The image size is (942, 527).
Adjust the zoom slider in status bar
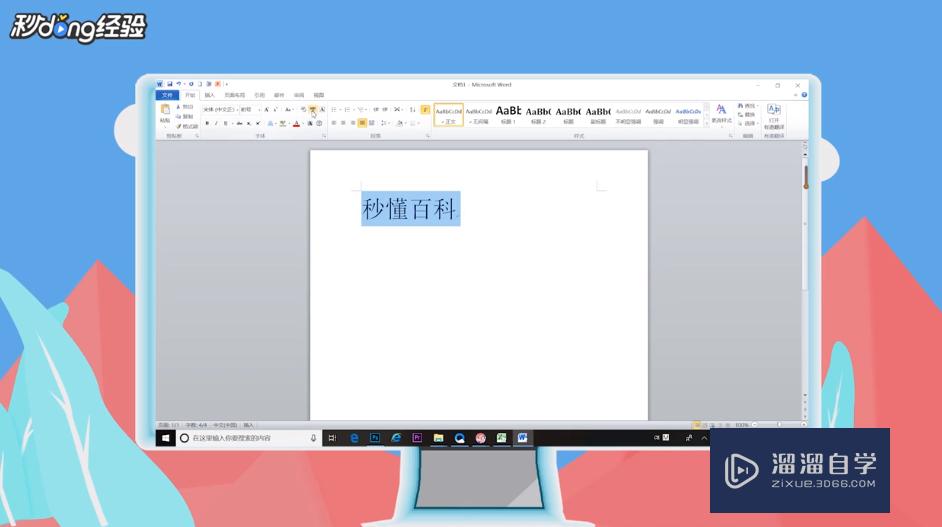779,425
